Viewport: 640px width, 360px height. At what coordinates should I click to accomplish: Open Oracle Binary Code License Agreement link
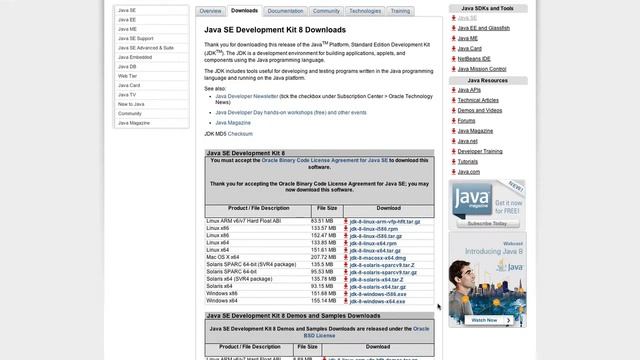[x=324, y=160]
